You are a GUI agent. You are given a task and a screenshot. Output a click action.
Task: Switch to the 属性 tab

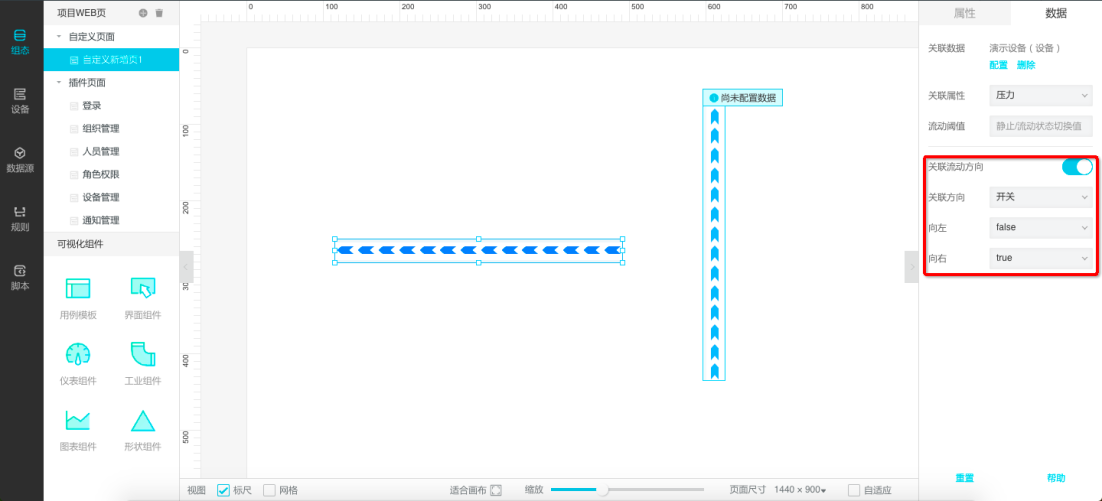[964, 13]
